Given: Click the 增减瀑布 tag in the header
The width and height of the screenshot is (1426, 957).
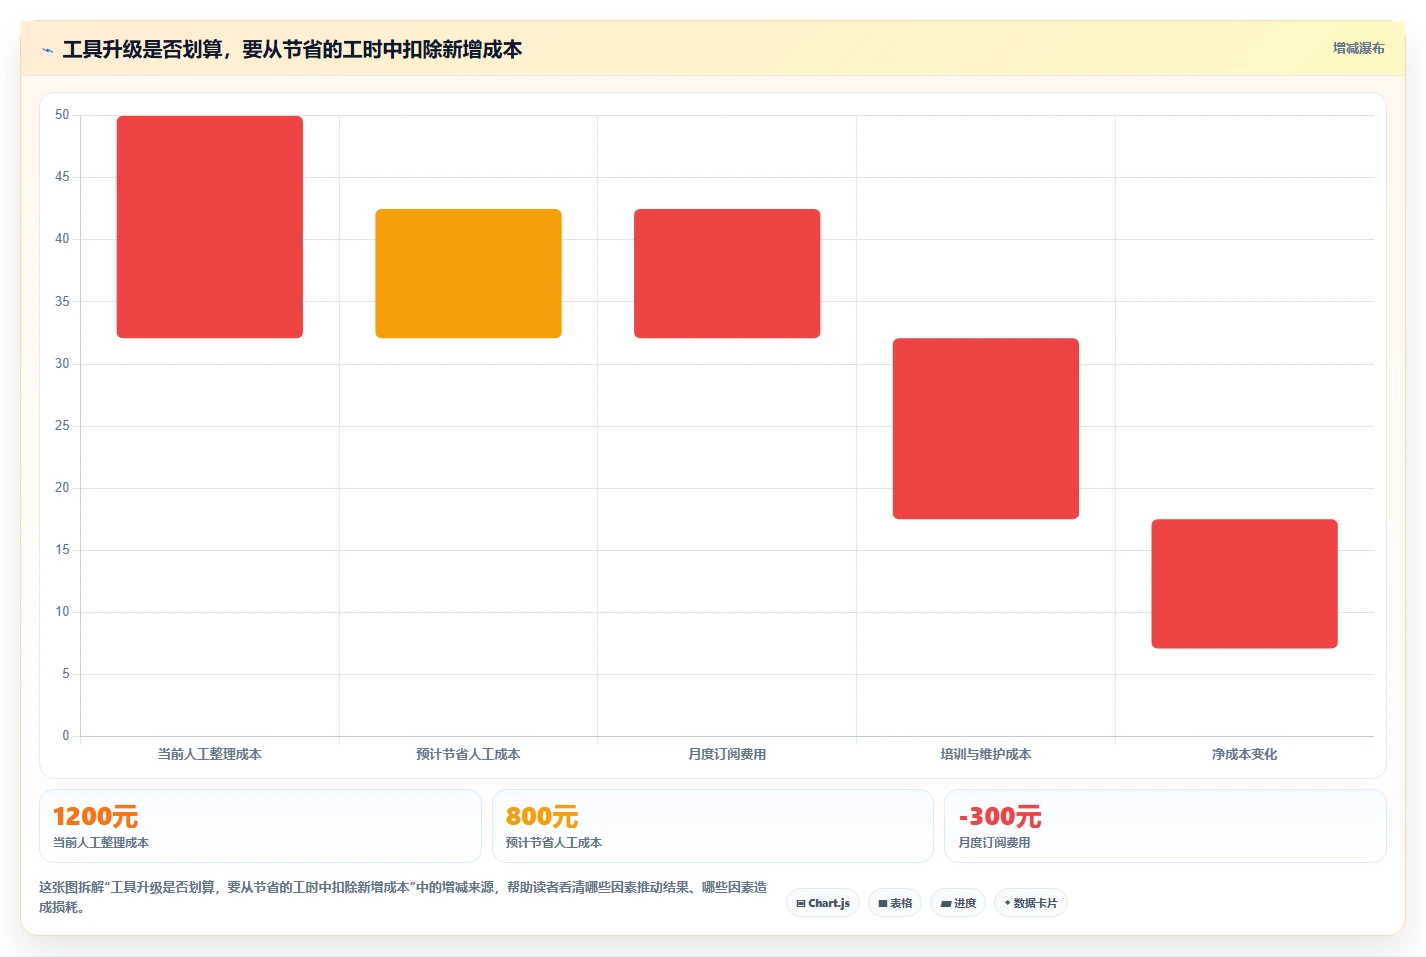Looking at the screenshot, I should [1358, 48].
